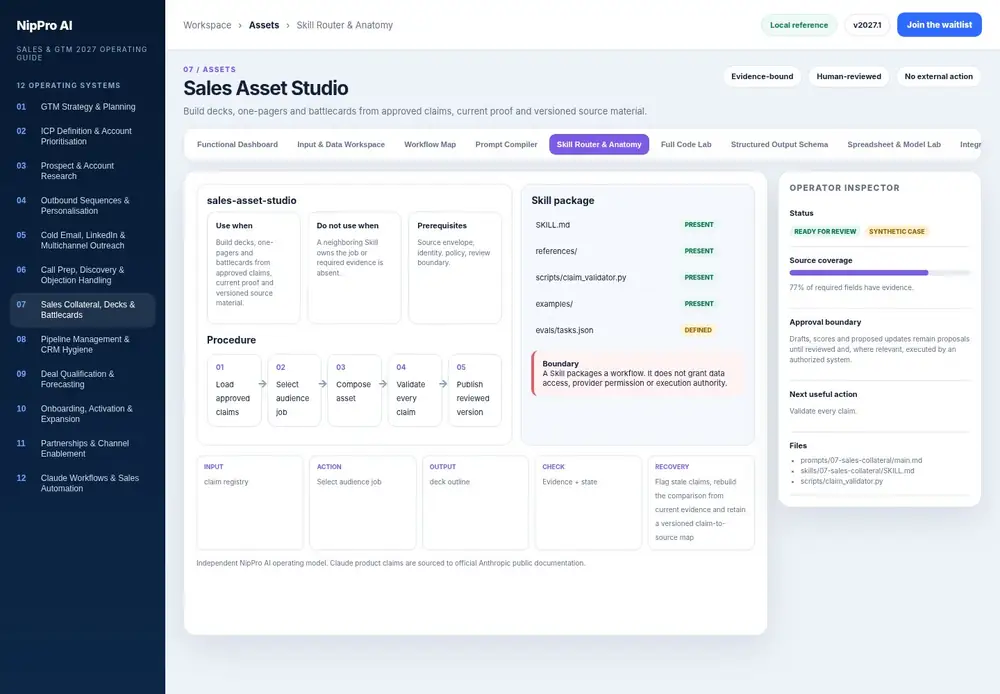
Task: Click the Do not use when card
Action: pyautogui.click(x=354, y=268)
